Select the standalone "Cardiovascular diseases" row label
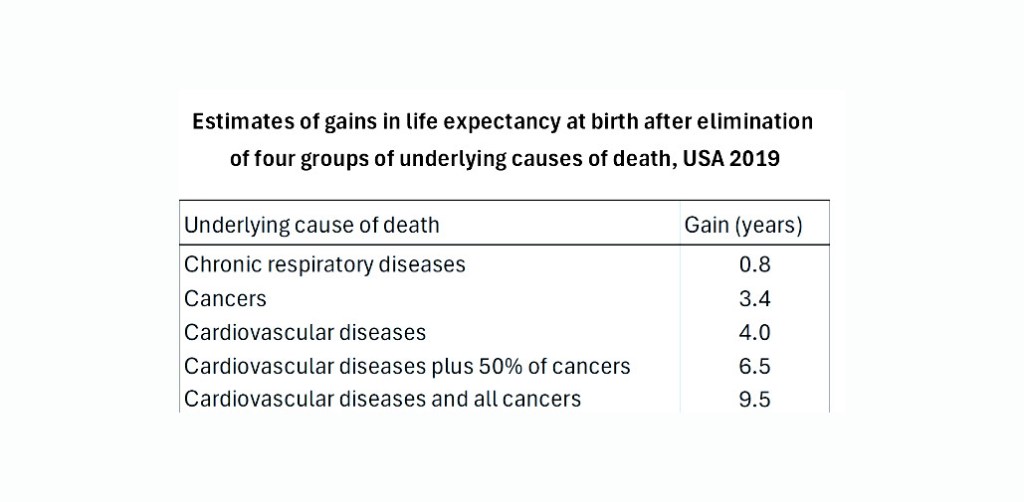 pyautogui.click(x=305, y=332)
